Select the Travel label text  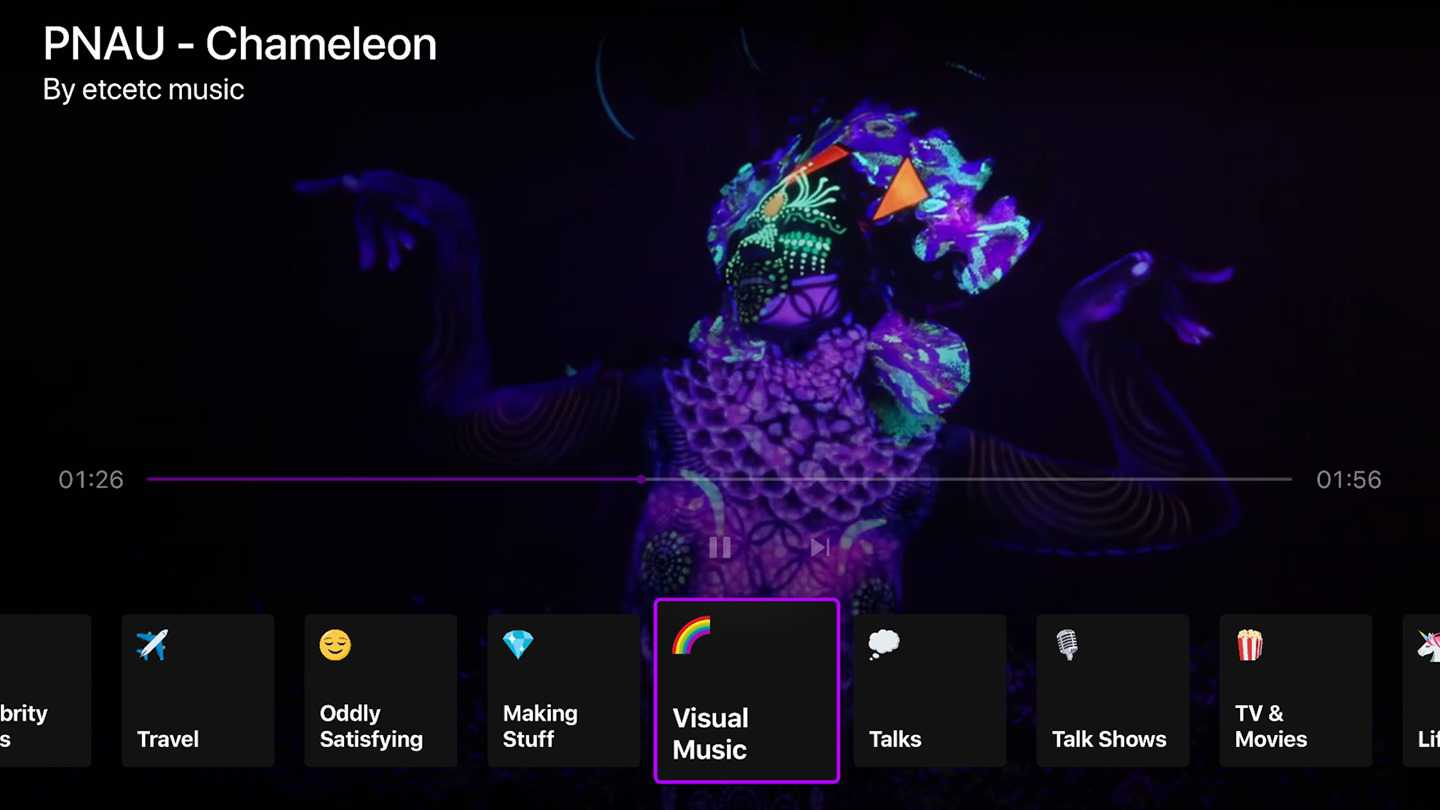click(168, 739)
